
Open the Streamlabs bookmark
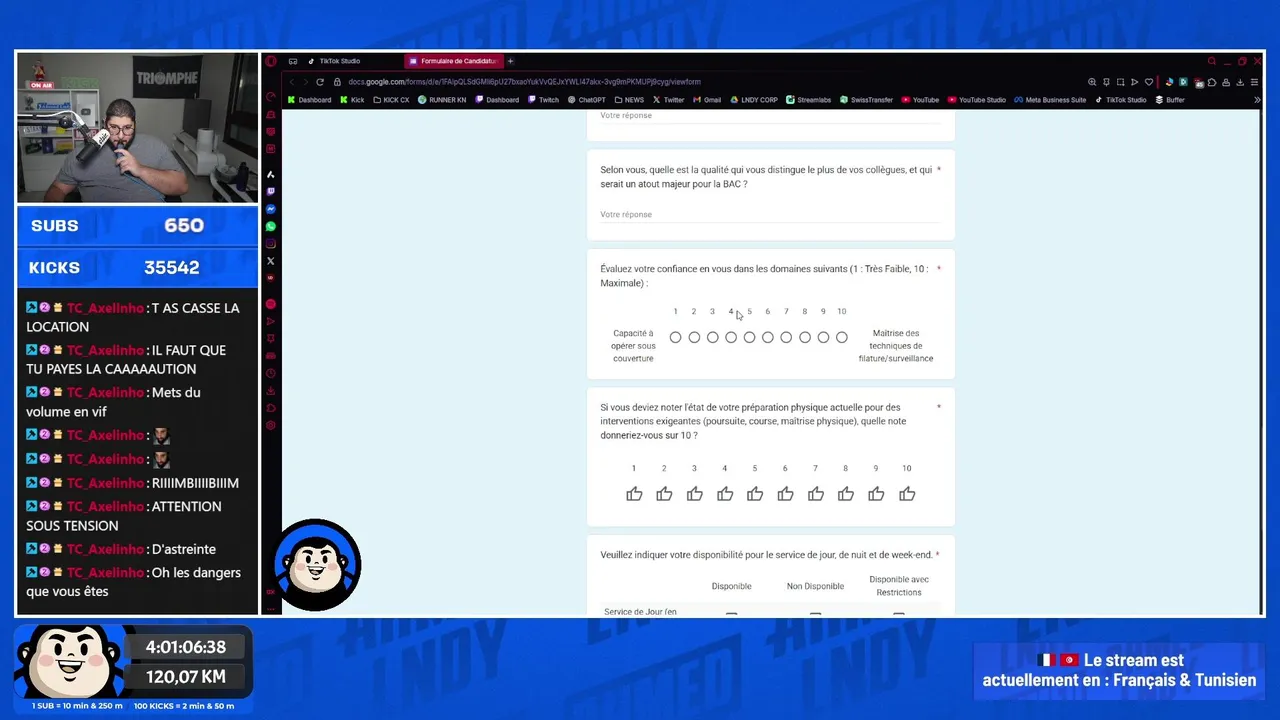click(808, 100)
